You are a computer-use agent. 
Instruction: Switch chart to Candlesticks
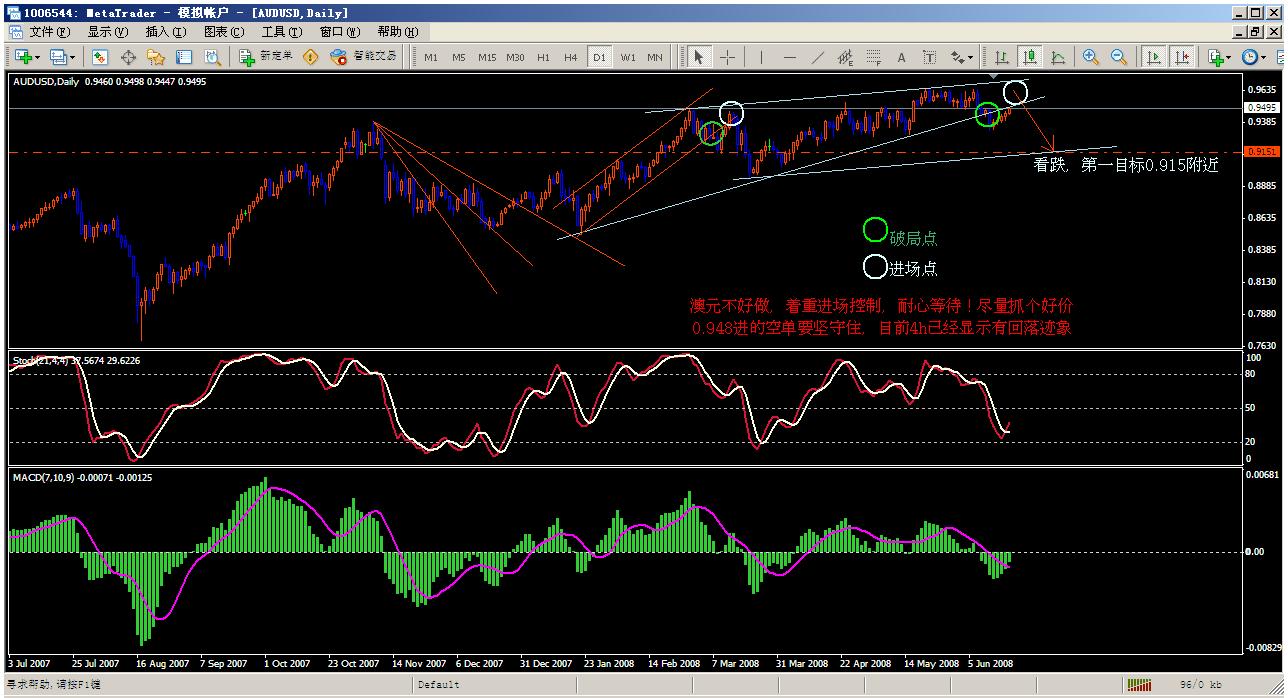click(x=1029, y=57)
